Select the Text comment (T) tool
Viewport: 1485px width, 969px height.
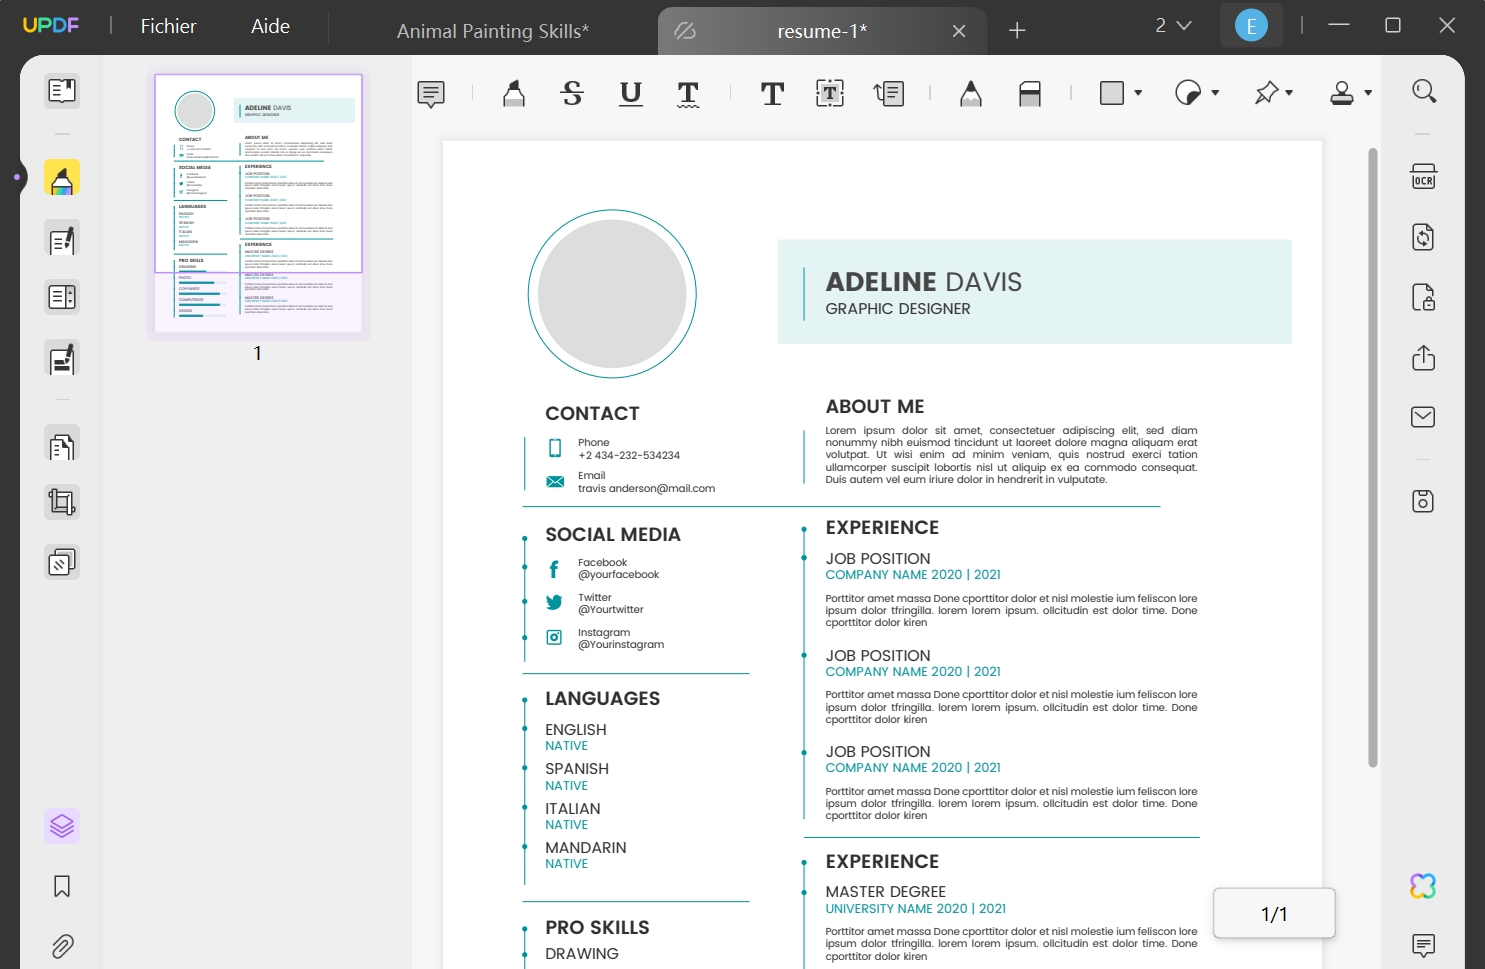point(772,94)
